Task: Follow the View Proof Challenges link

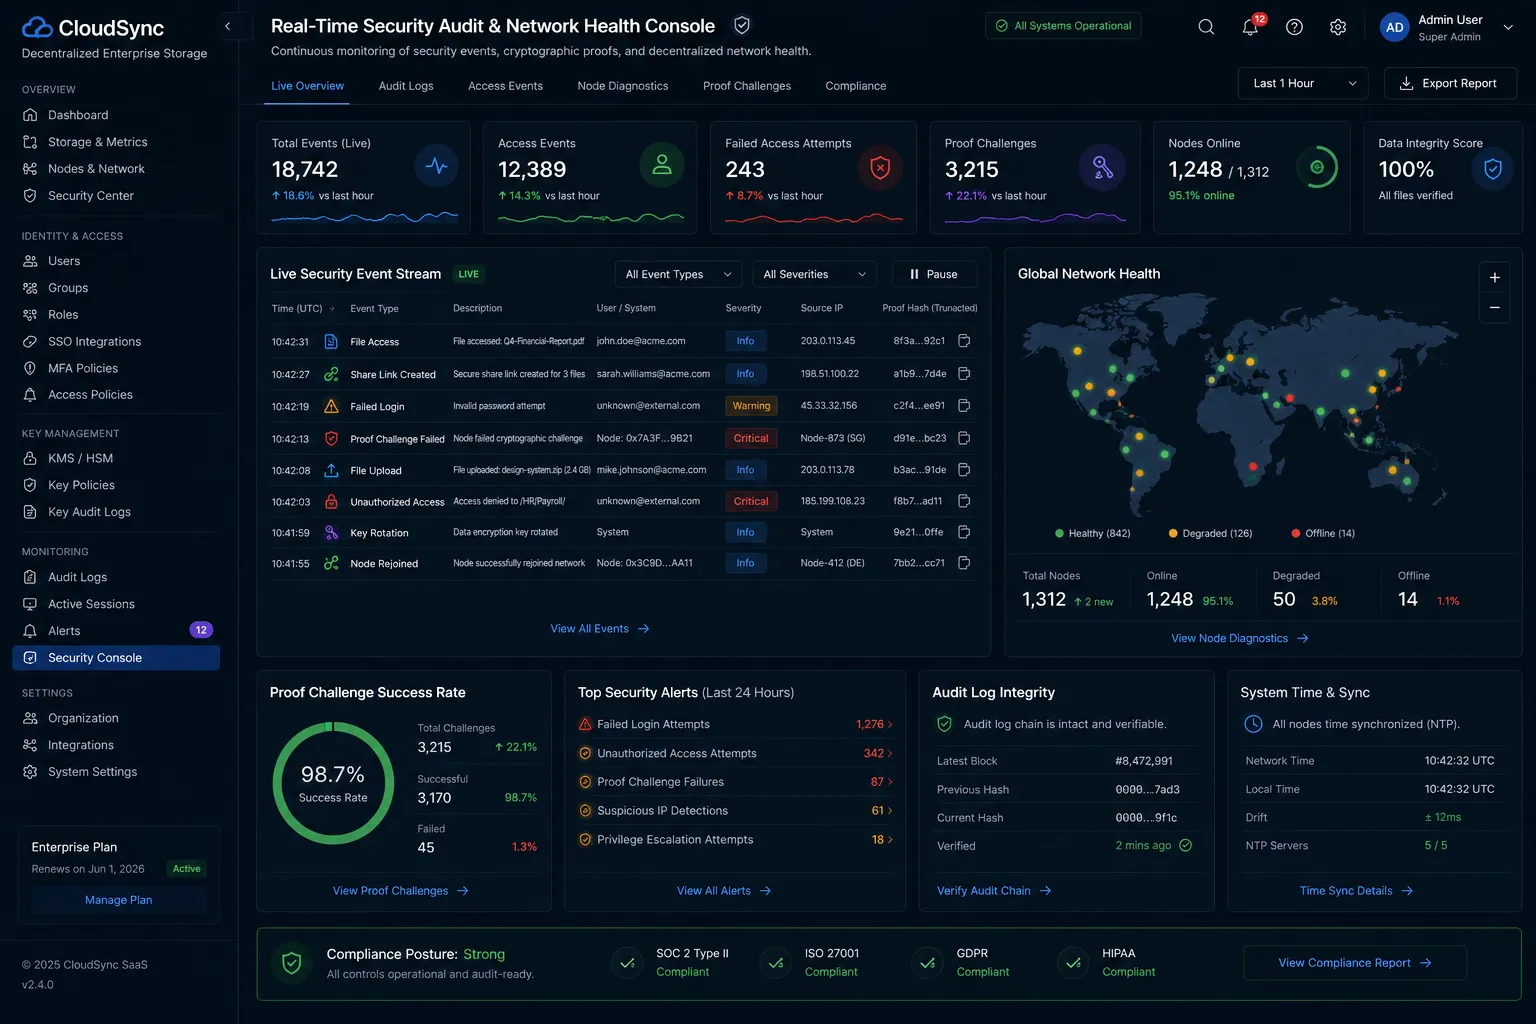Action: [x=400, y=891]
